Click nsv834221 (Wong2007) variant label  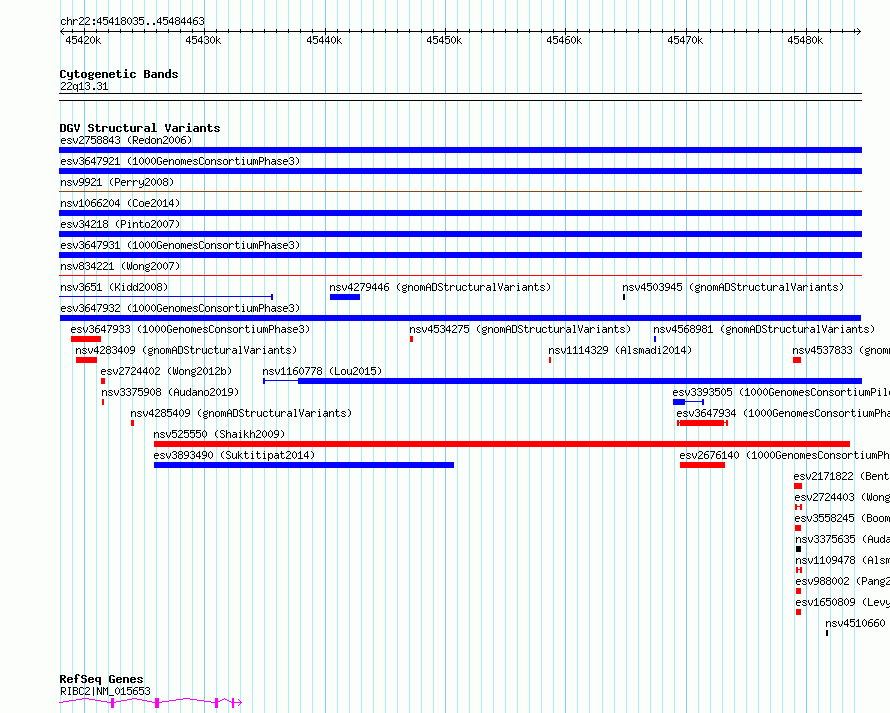point(120,266)
